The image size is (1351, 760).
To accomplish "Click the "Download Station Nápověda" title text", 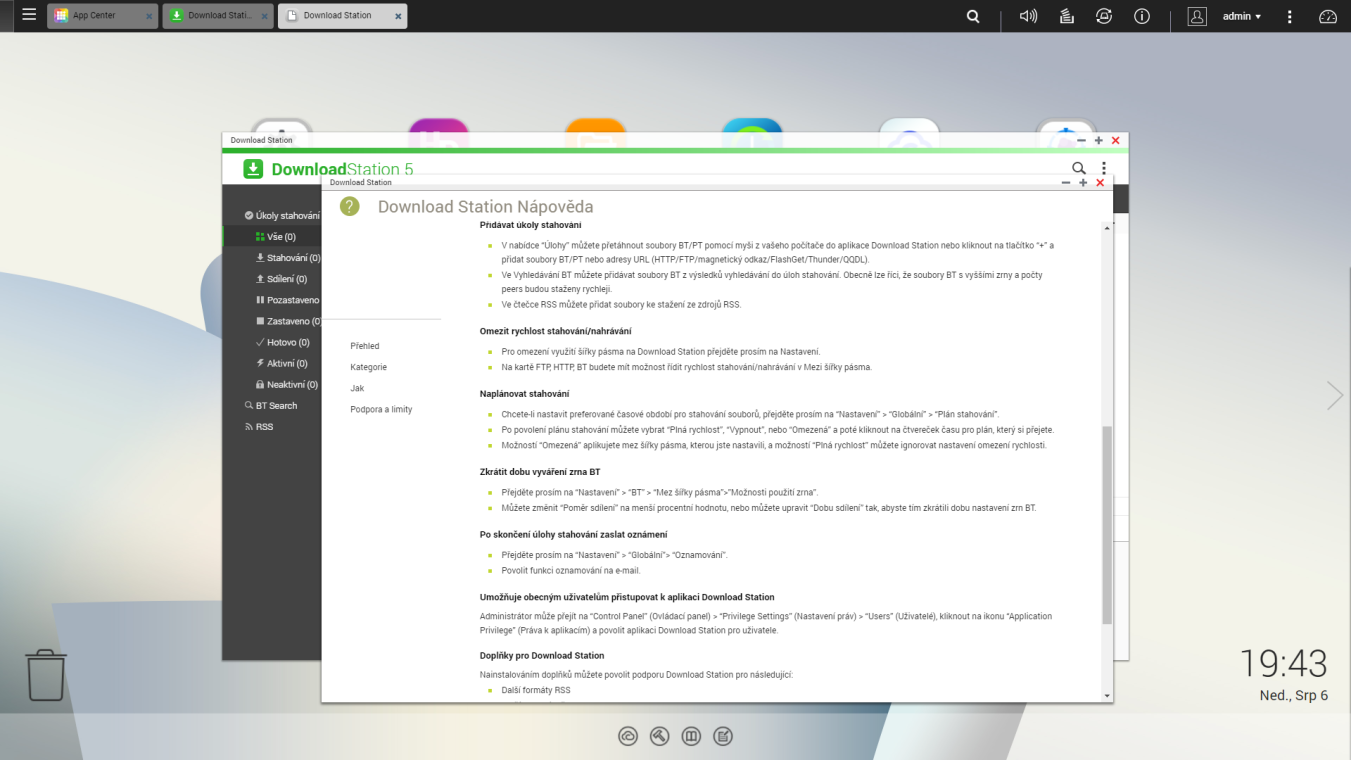I will 485,207.
